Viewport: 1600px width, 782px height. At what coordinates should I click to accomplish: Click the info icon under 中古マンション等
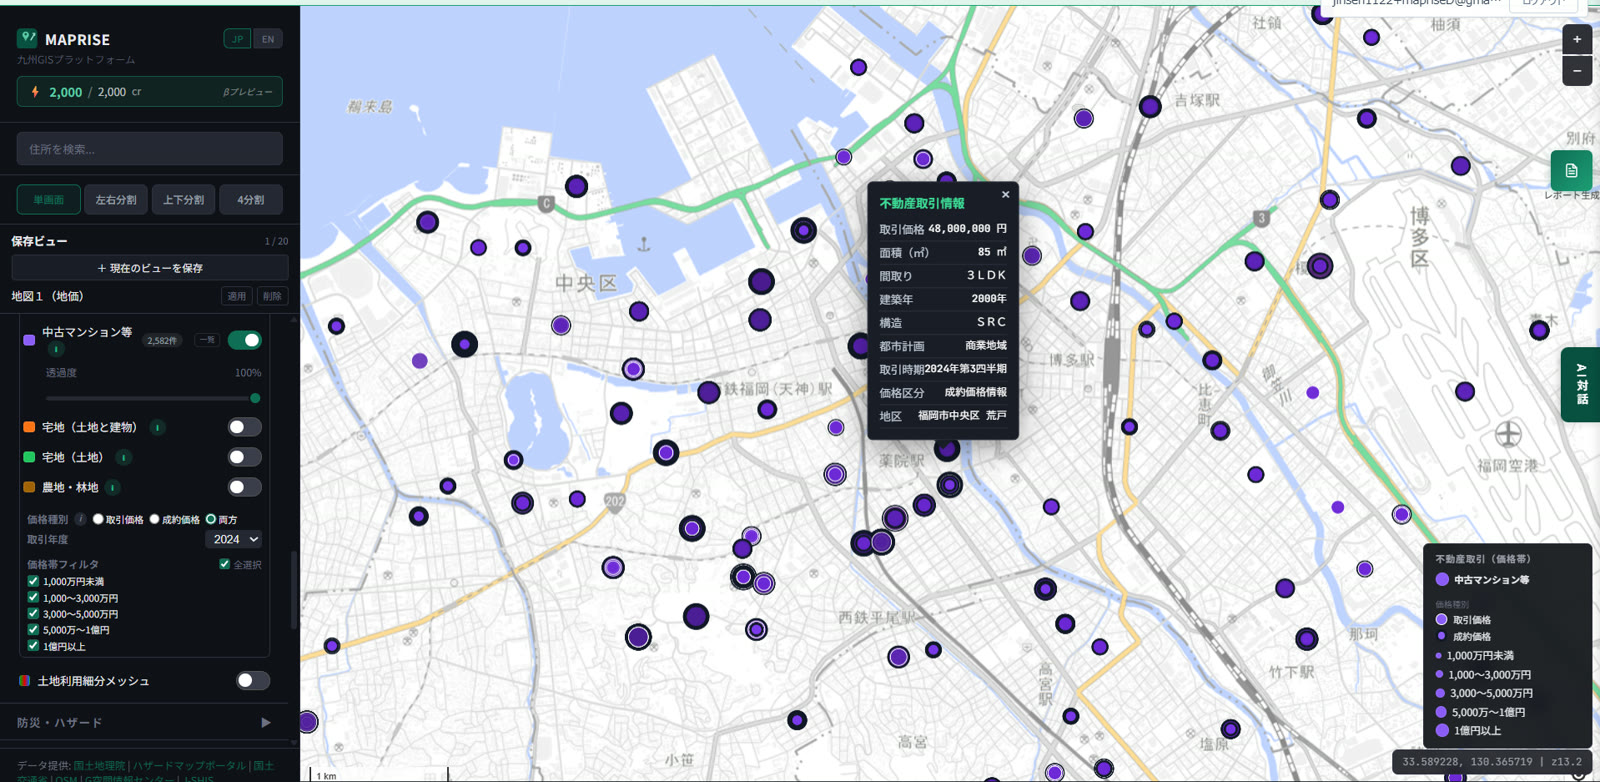(x=56, y=349)
